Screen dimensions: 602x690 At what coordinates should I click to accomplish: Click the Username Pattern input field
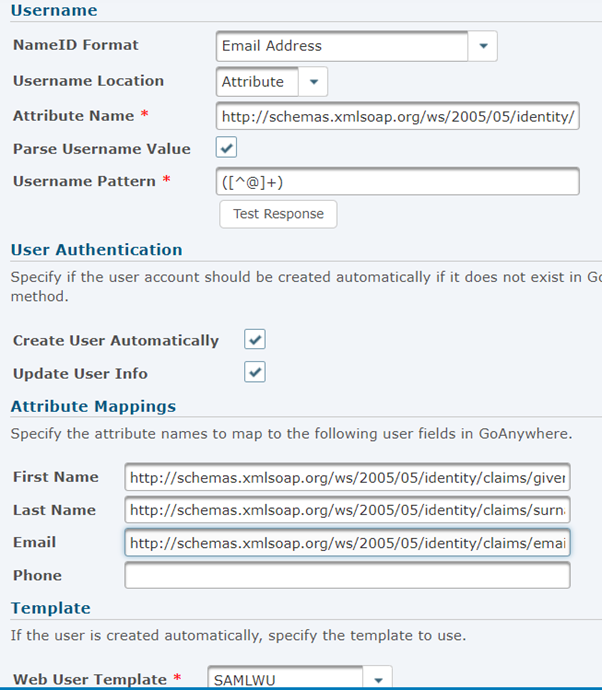398,181
